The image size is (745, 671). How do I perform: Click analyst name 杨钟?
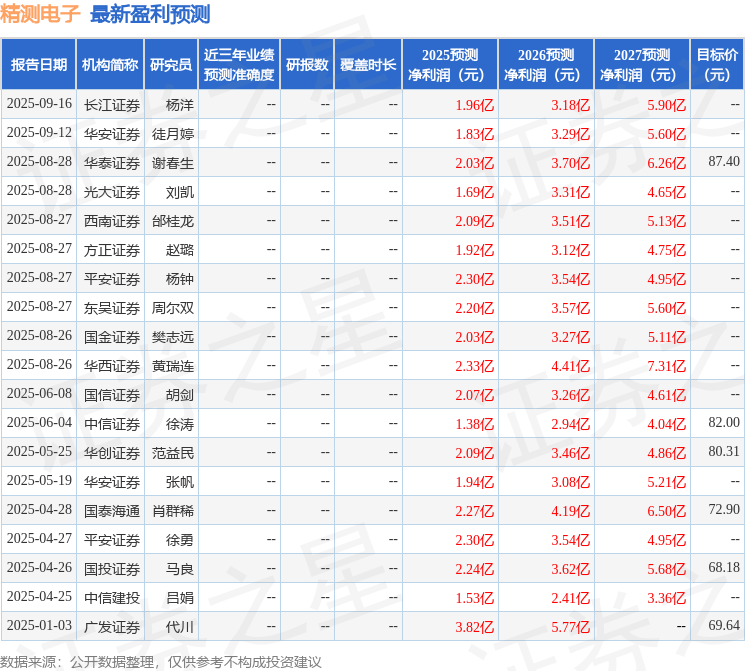[180, 279]
